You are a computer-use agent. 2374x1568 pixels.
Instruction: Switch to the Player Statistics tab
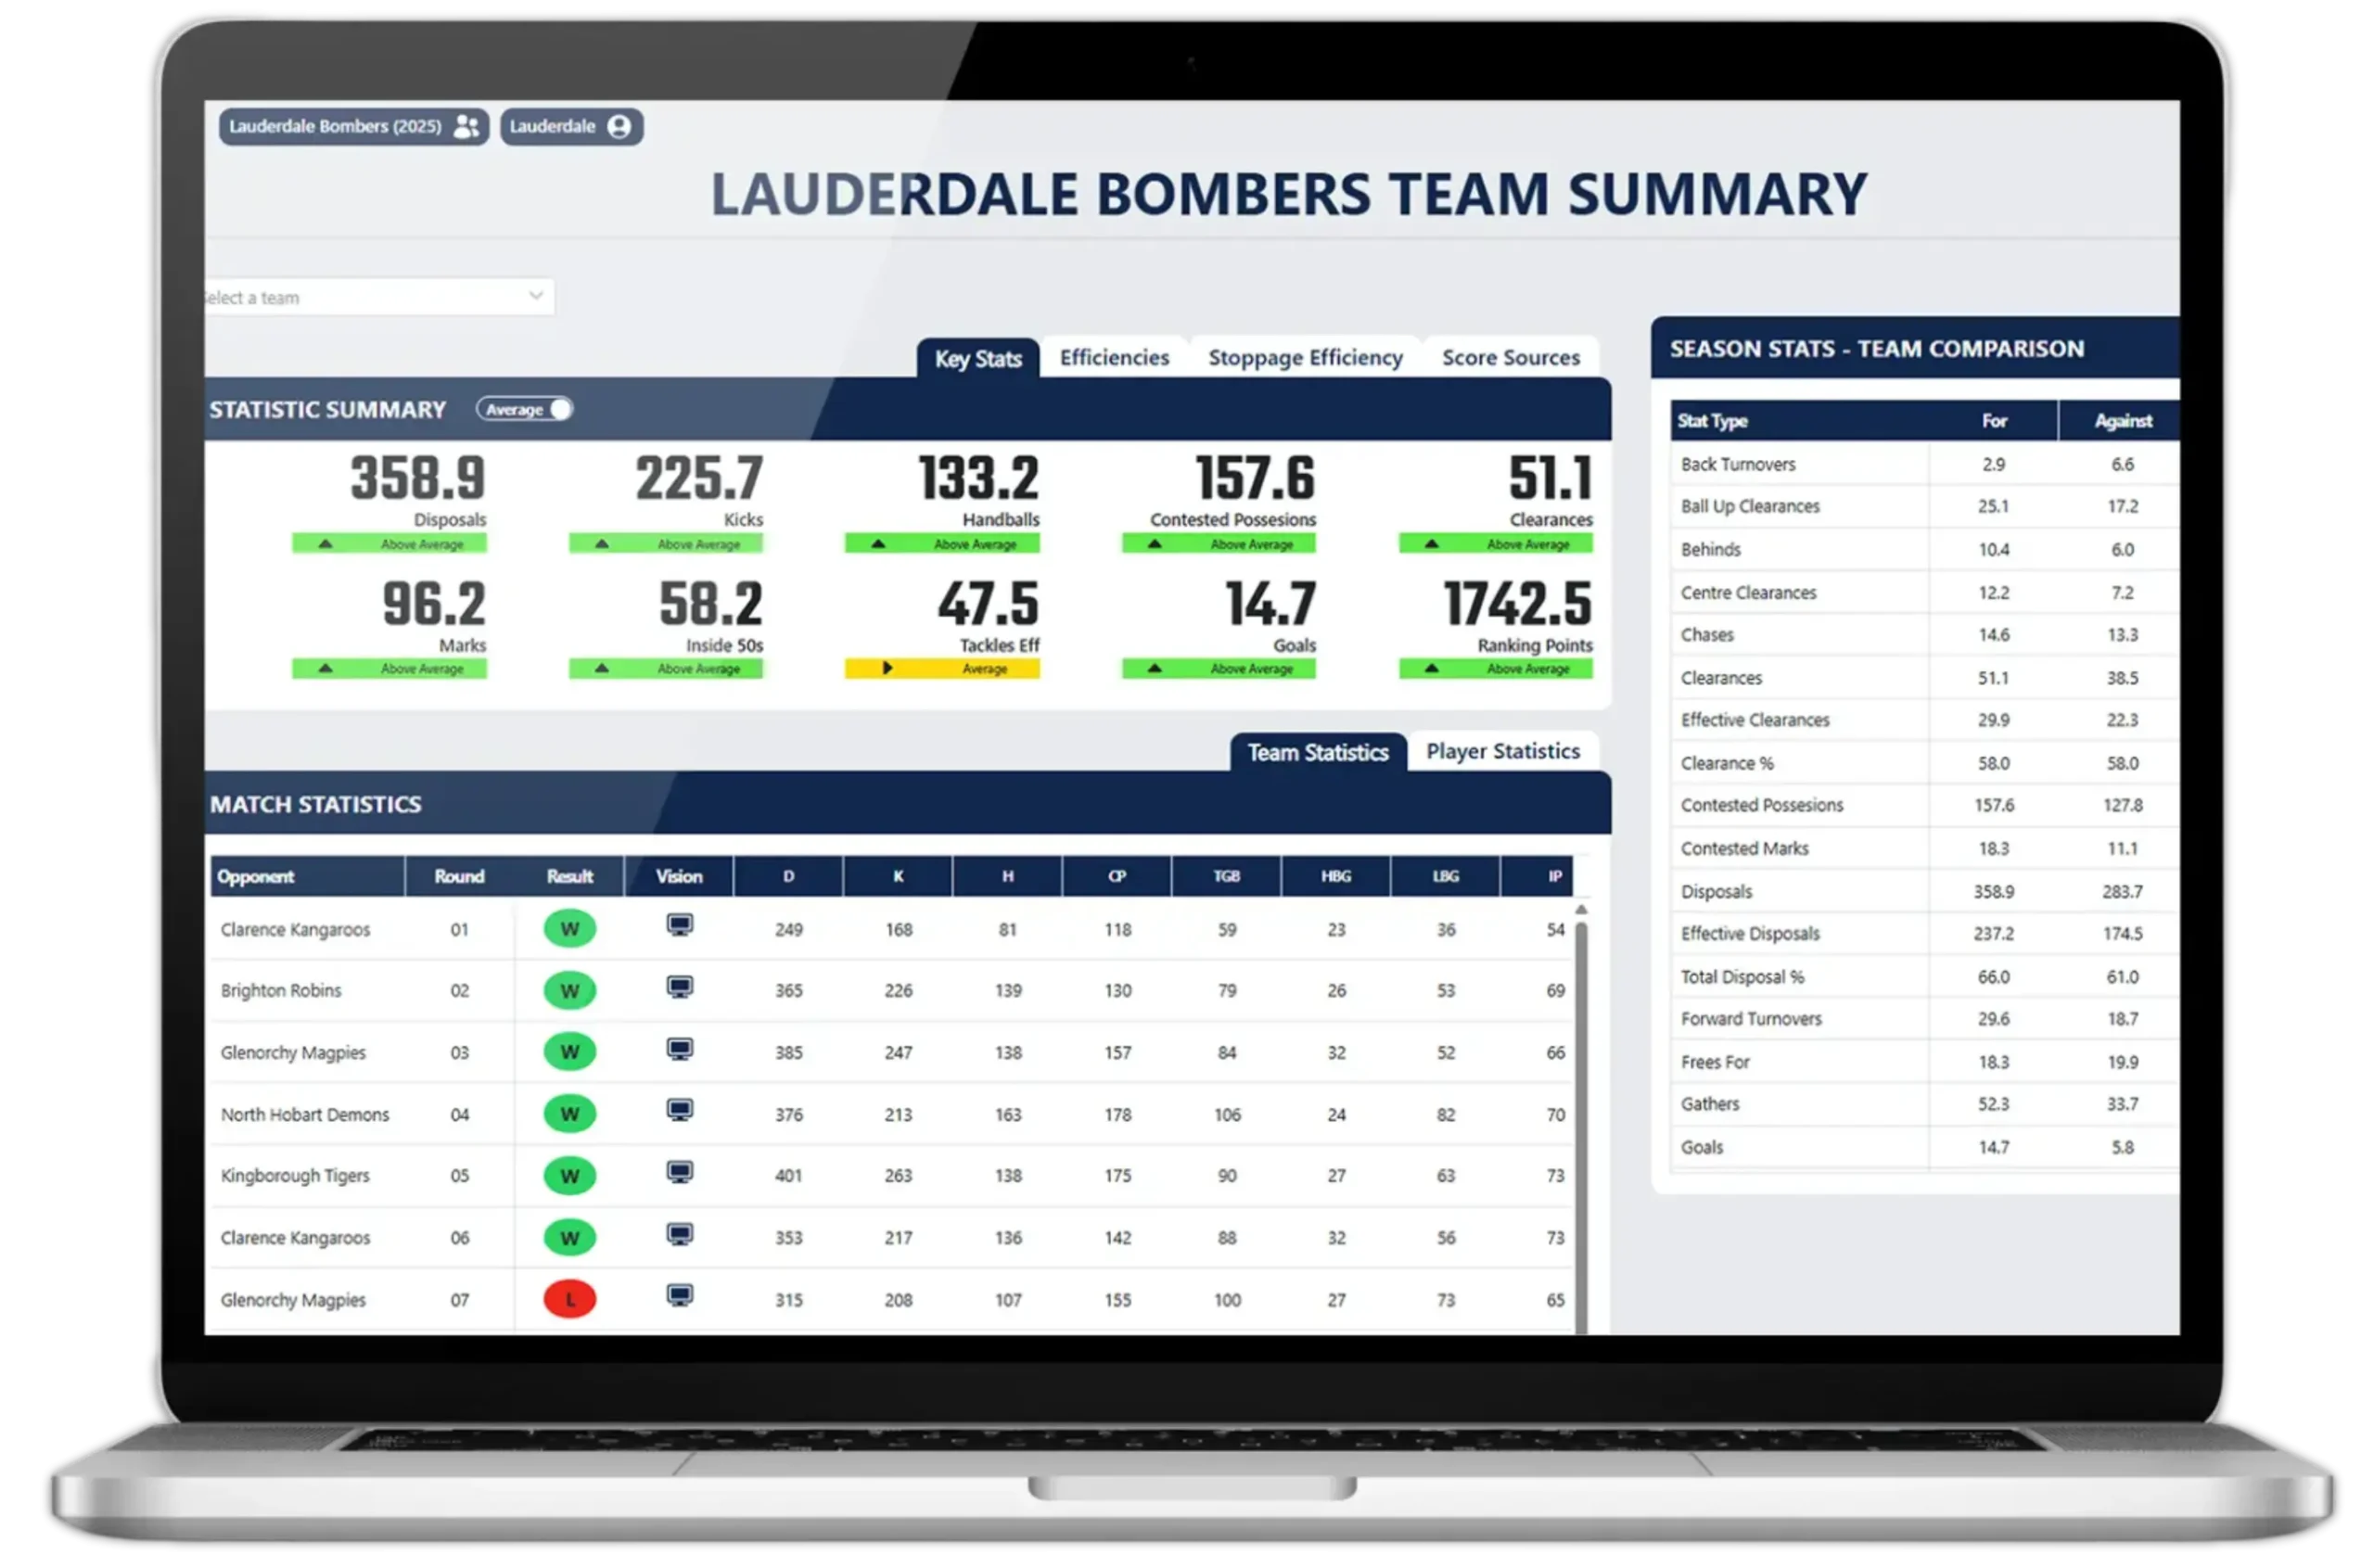tap(1502, 752)
